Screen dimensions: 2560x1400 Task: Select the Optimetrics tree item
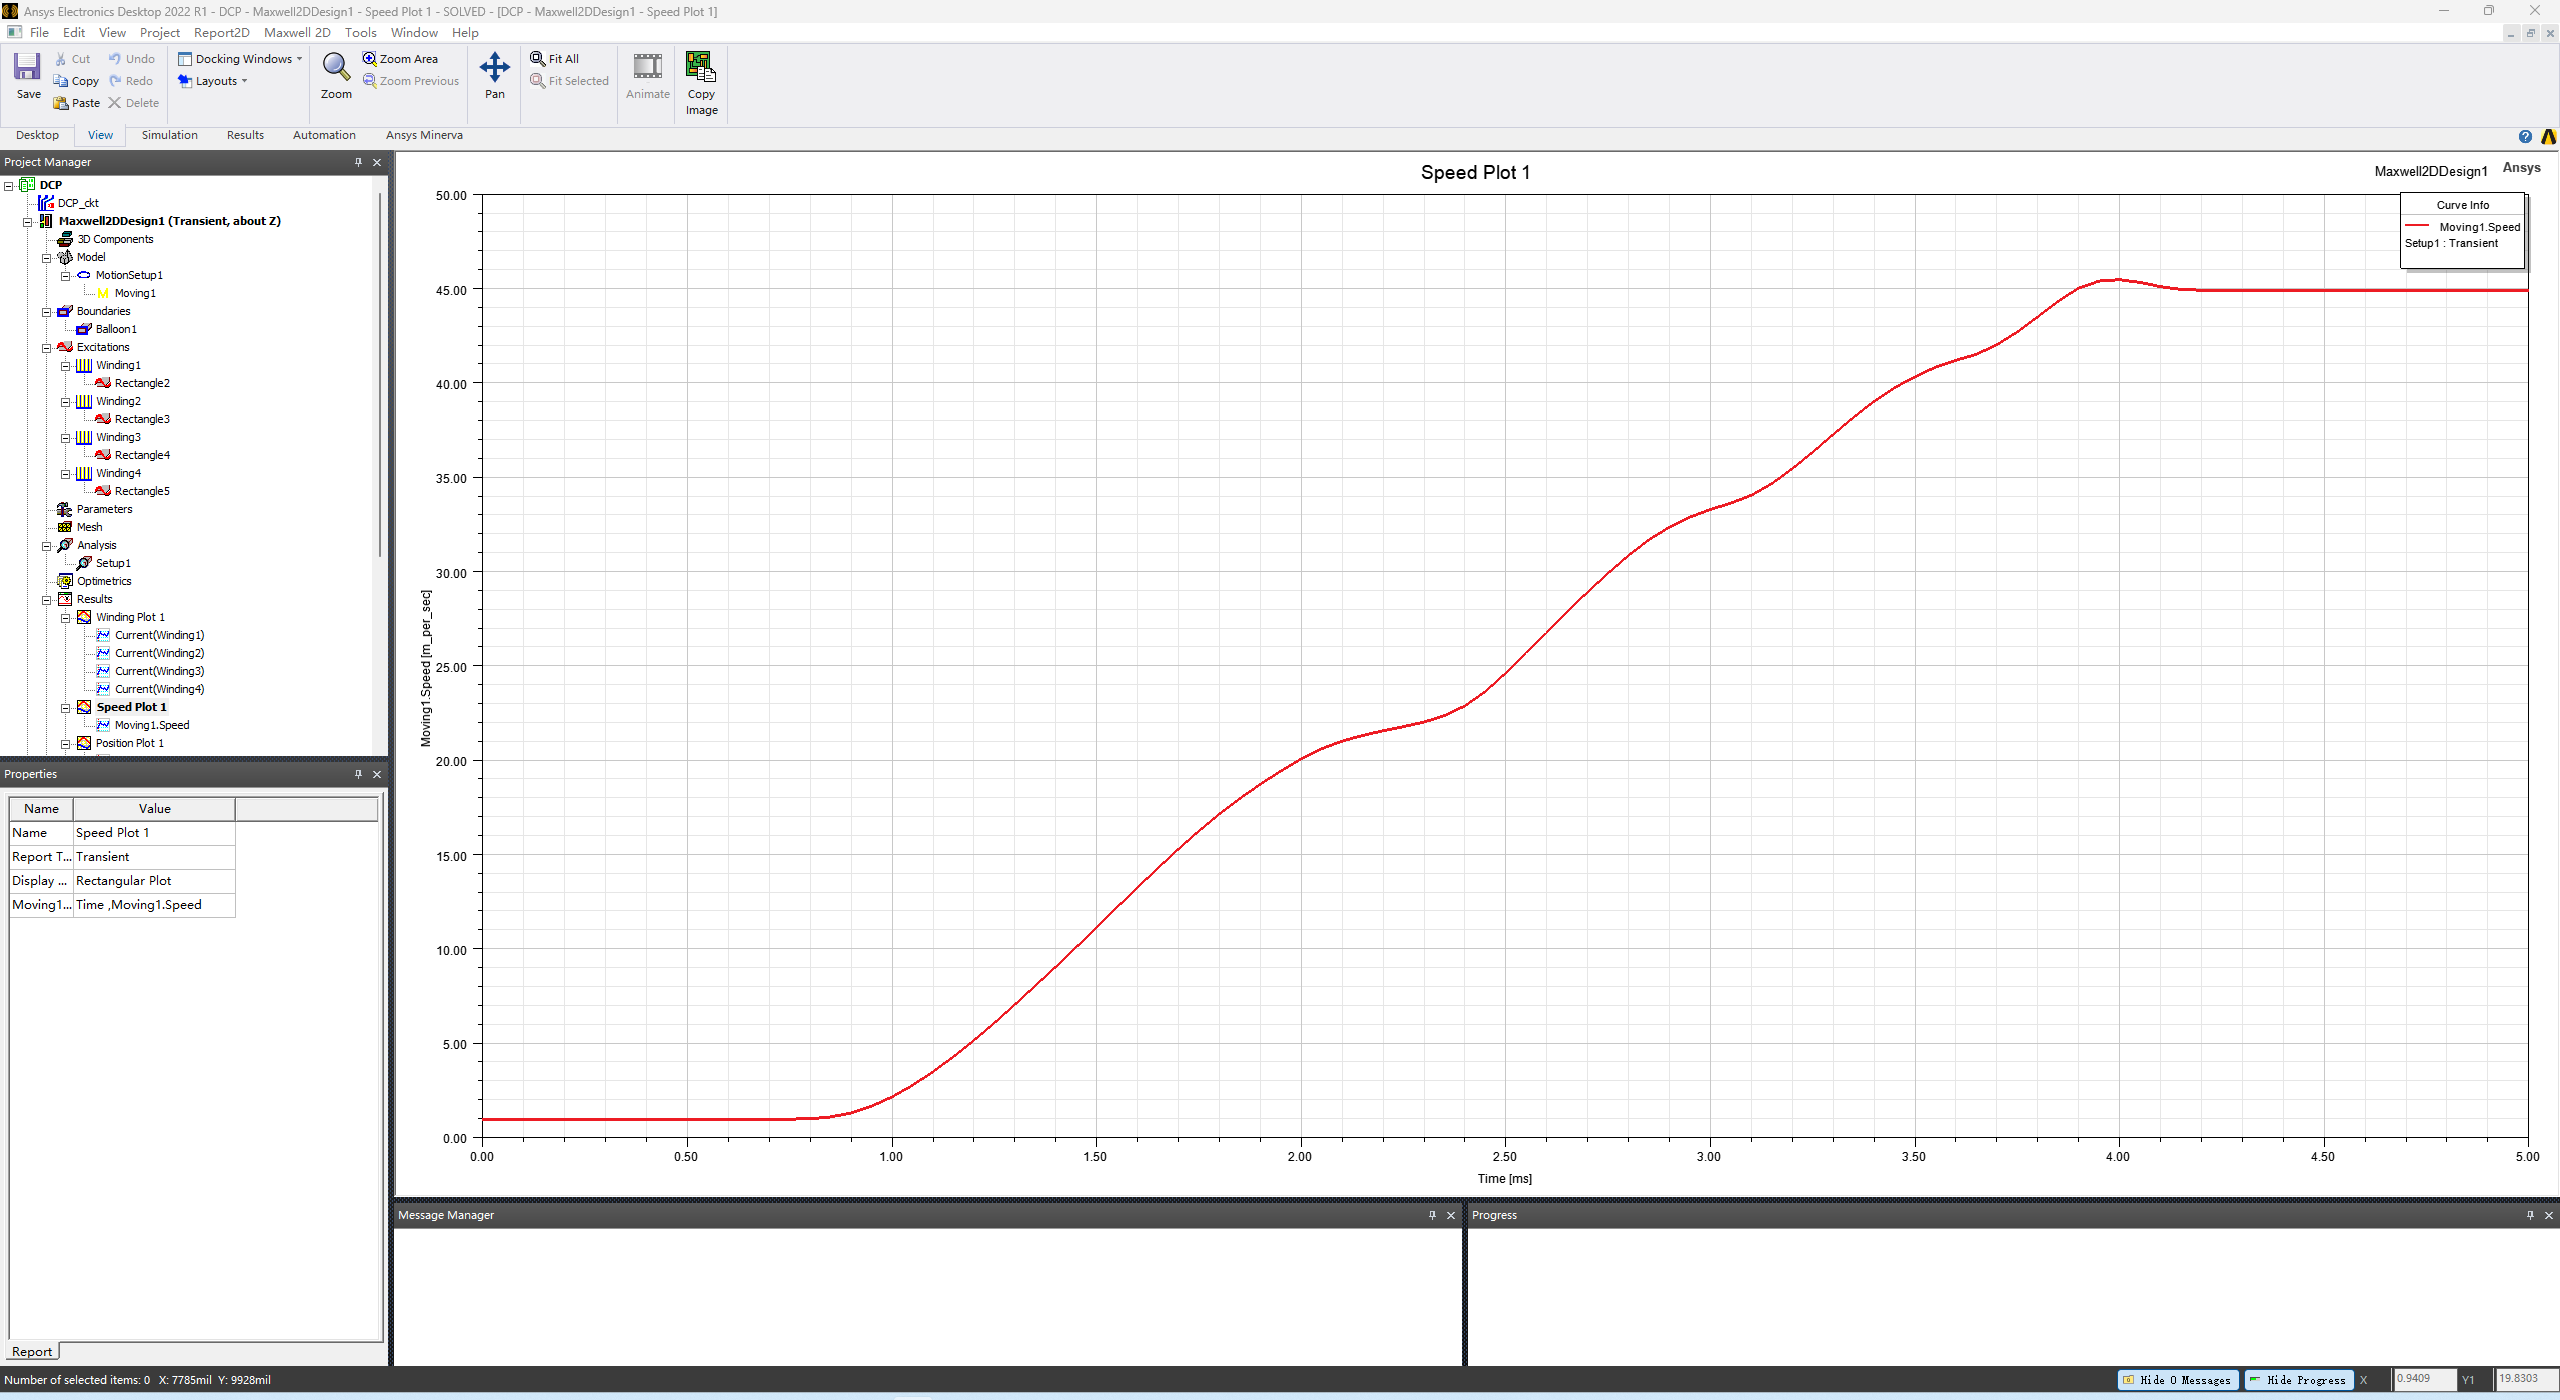point(104,581)
